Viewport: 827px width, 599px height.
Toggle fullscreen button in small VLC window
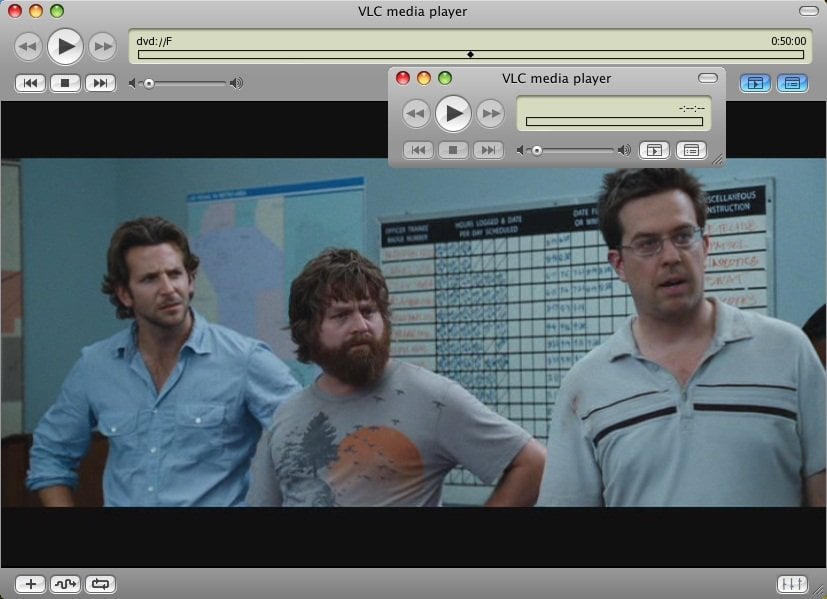pos(654,150)
